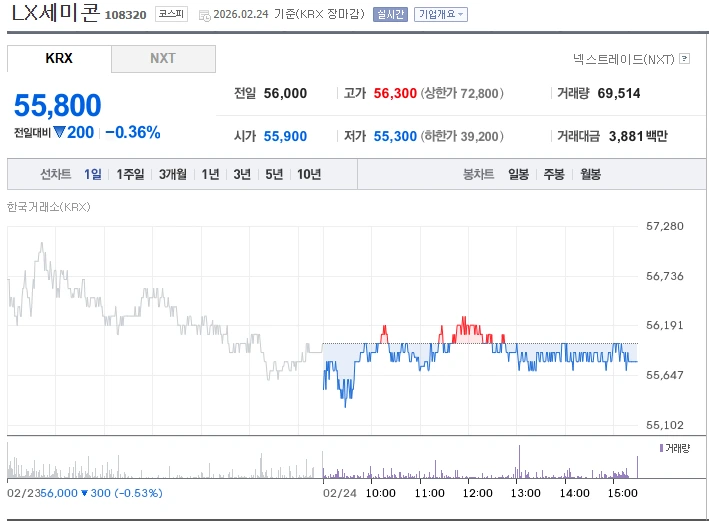
Task: Click the 57,280 price axis label
Action: tap(665, 226)
